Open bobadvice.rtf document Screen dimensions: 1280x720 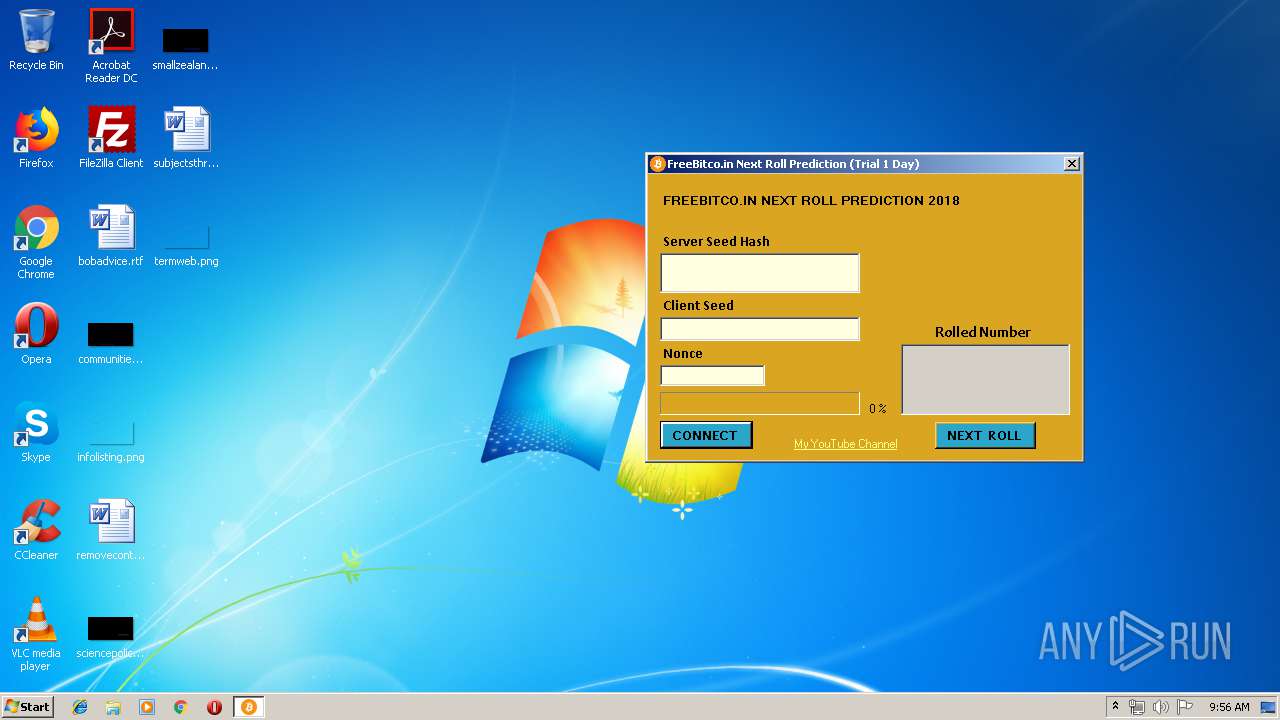111,236
